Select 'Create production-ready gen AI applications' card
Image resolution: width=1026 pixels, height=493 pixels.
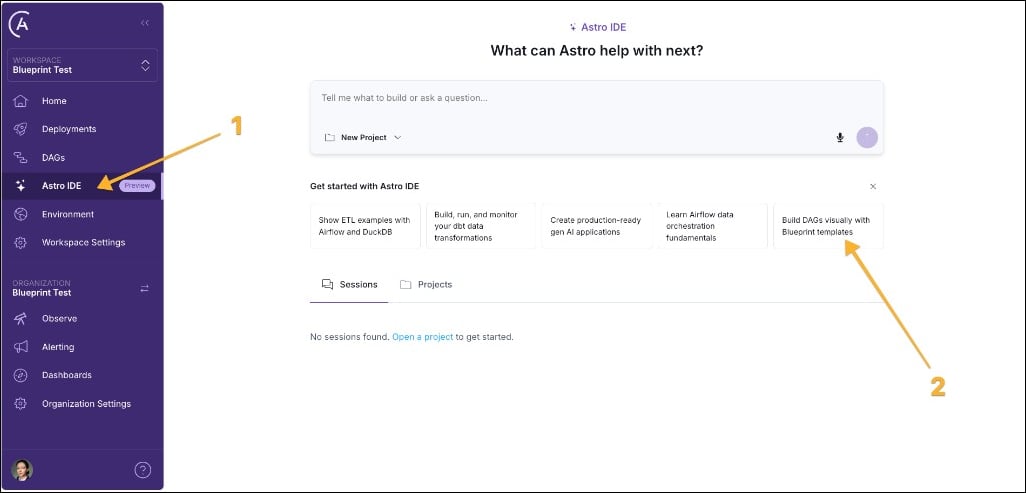(597, 226)
